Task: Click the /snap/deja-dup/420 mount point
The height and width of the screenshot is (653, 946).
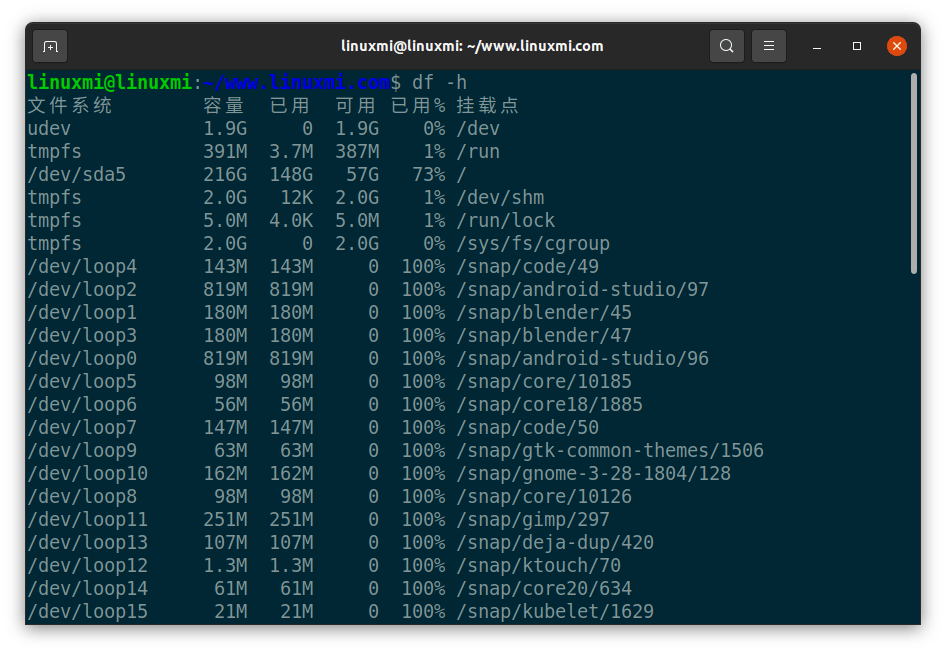Action: [555, 543]
